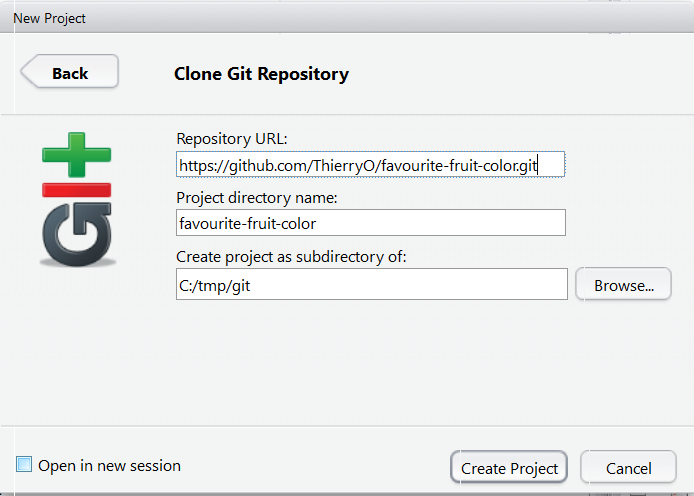694x496 pixels.
Task: Click the gray circular arrow Git icon
Action: [x=77, y=234]
